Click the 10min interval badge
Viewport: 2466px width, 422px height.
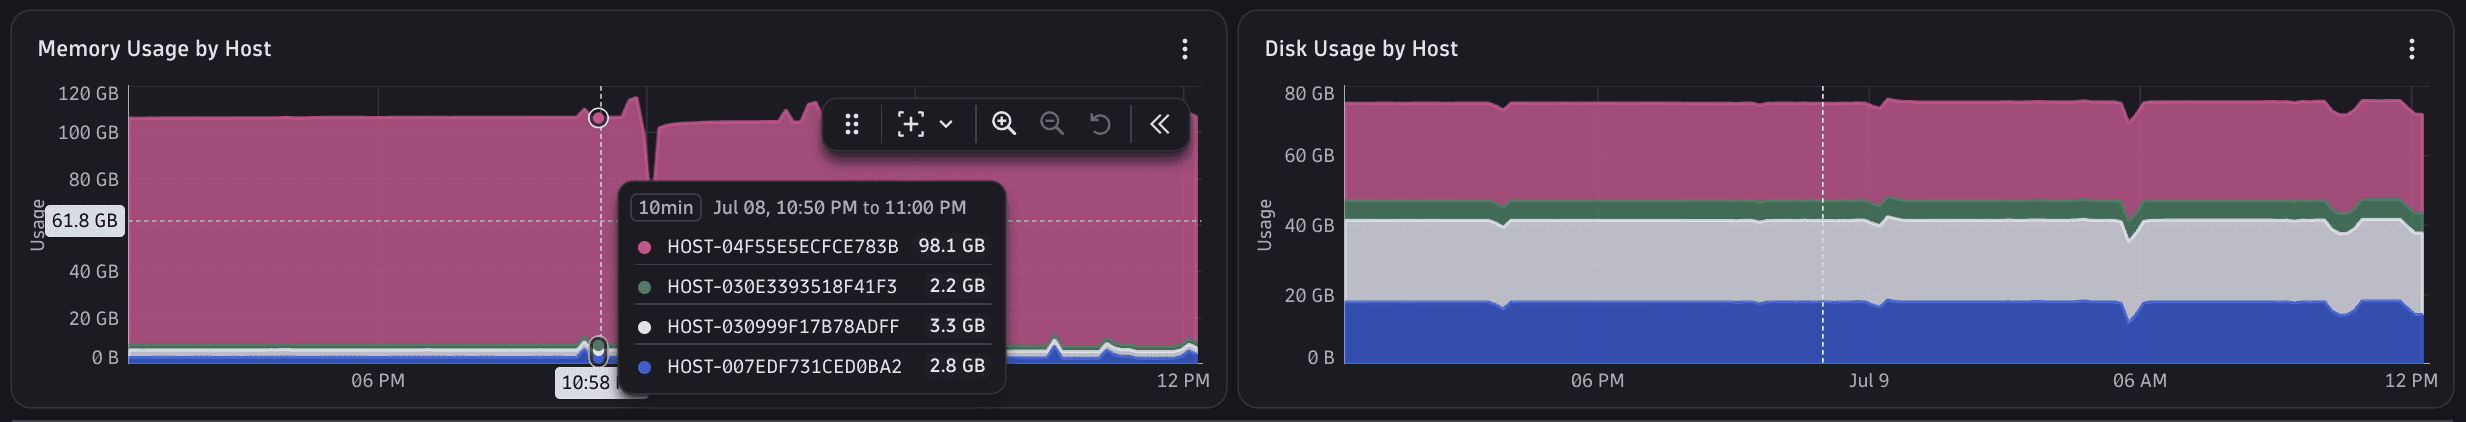pyautogui.click(x=665, y=207)
